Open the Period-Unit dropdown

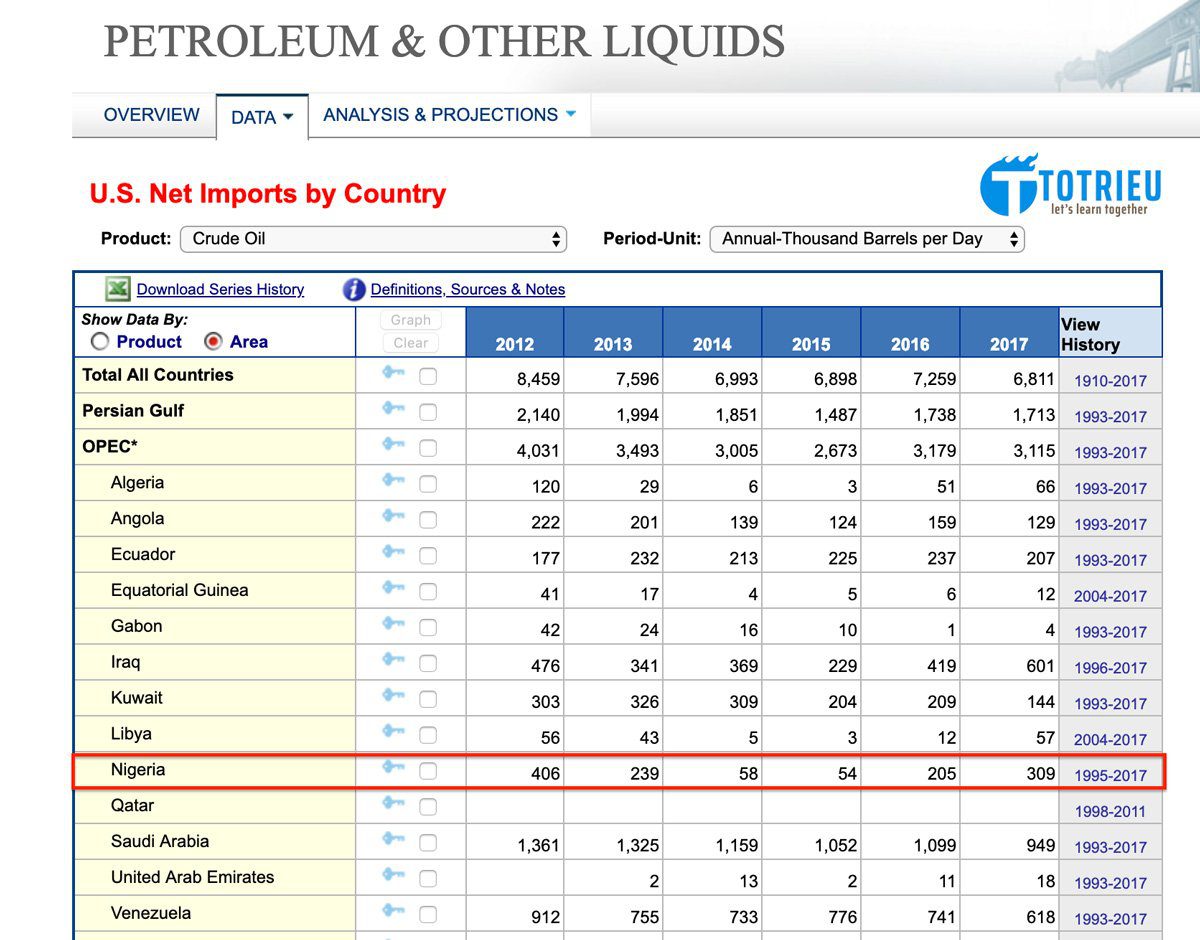click(x=866, y=239)
